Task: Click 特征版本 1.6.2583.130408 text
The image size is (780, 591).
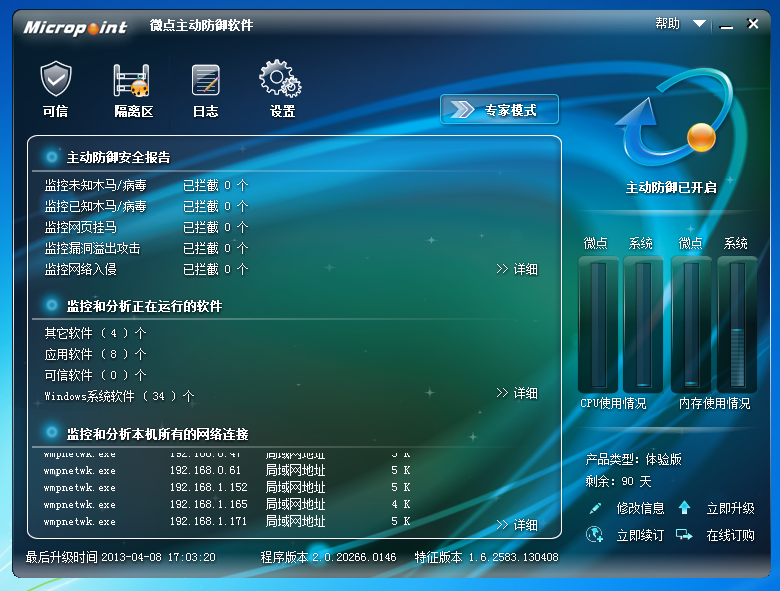Action: tap(487, 557)
